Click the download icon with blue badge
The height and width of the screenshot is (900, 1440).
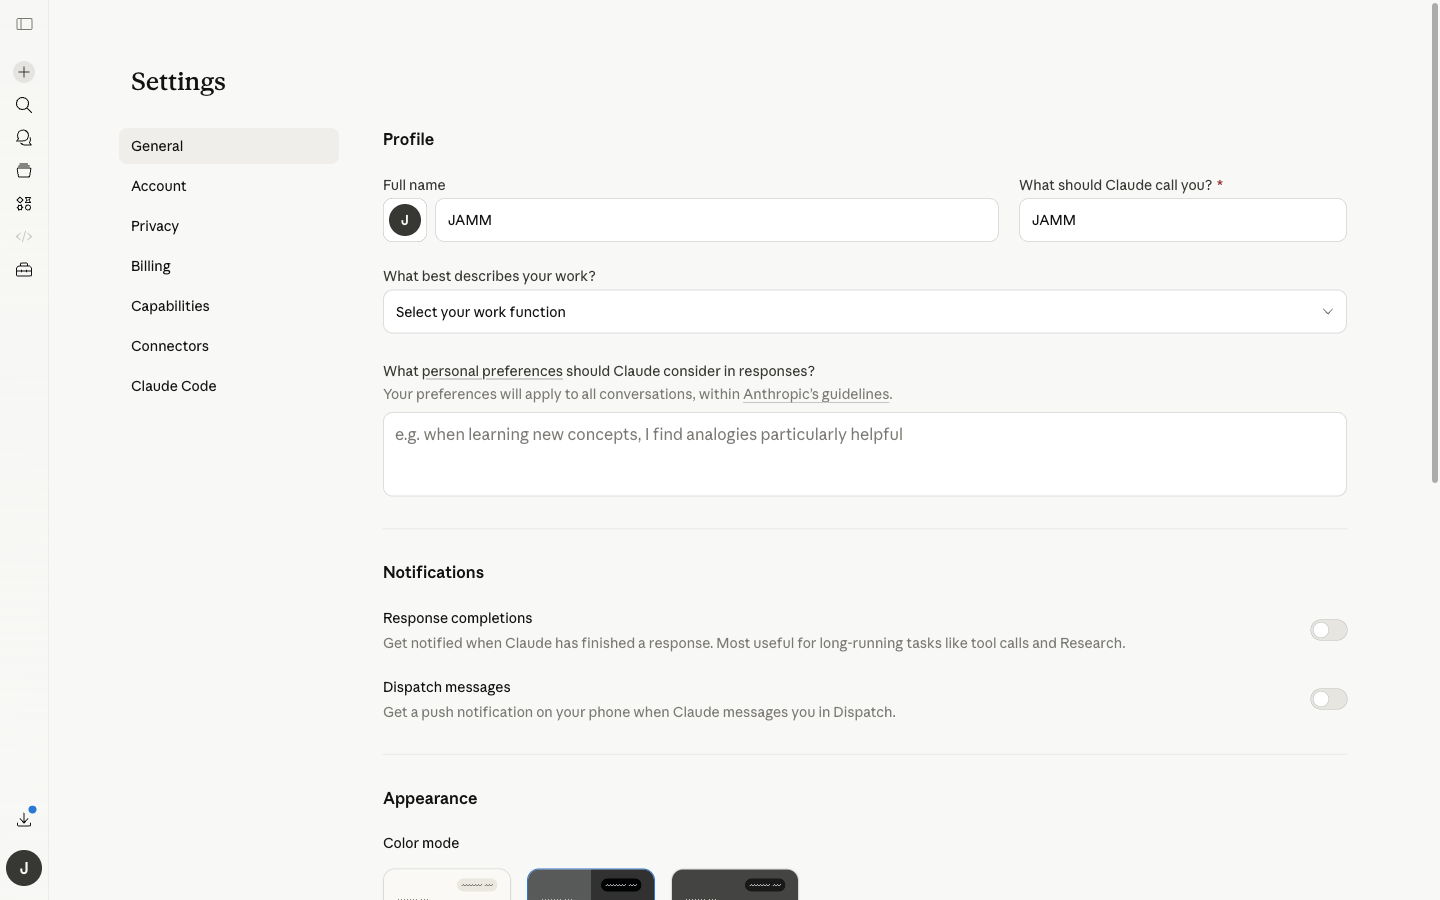[24, 819]
